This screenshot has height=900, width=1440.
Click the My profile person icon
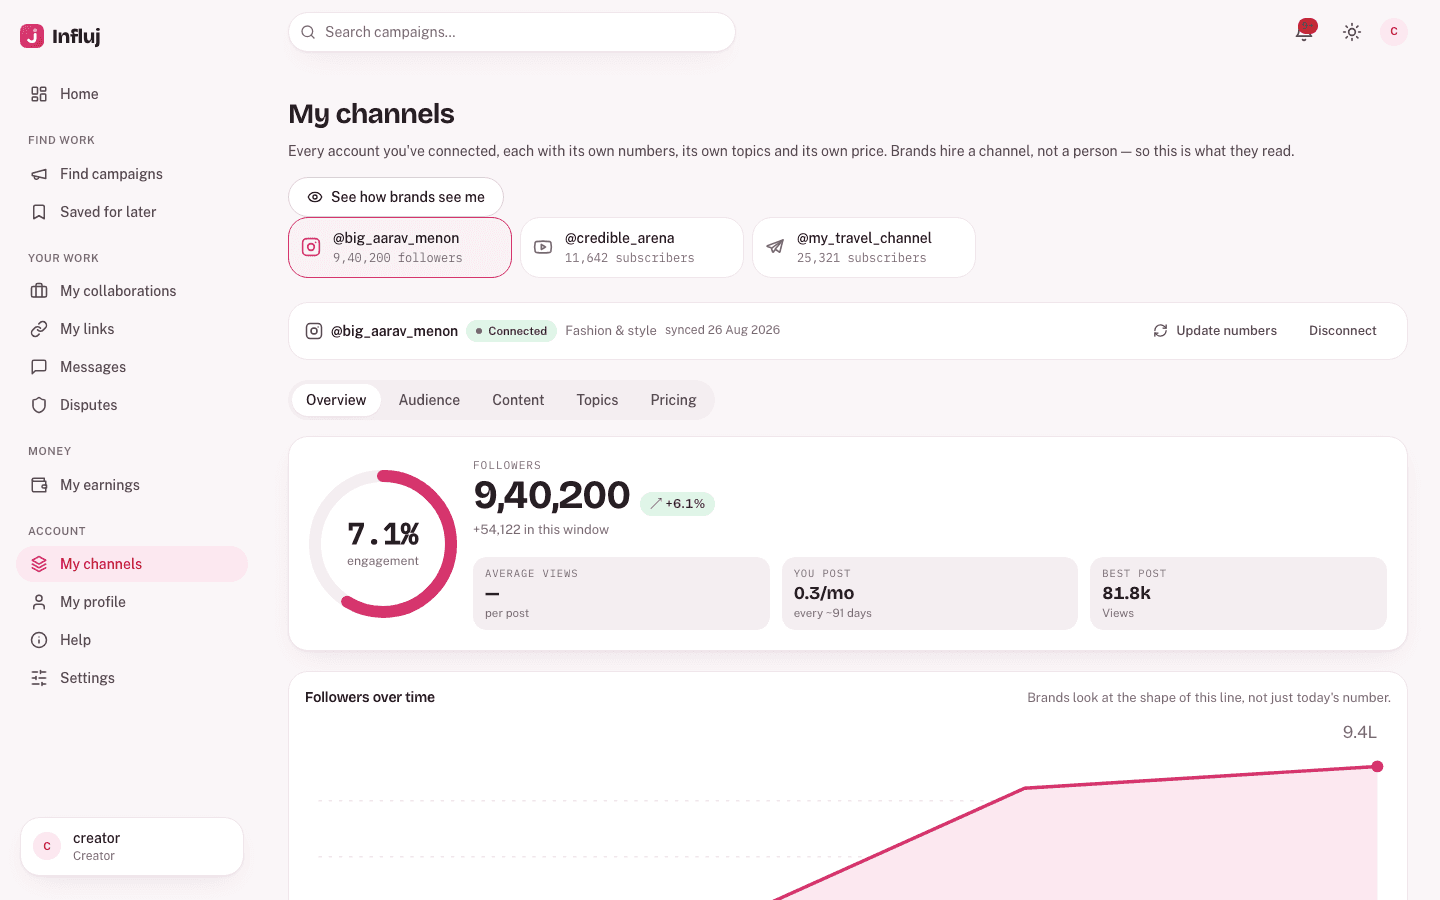pos(39,602)
